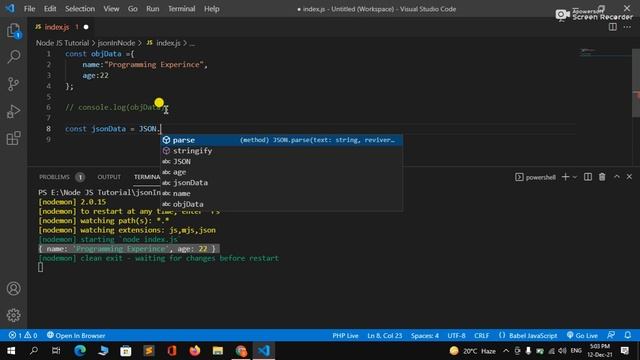The image size is (640, 360).
Task: Open Windows taskbar search
Action: [x=34, y=351]
